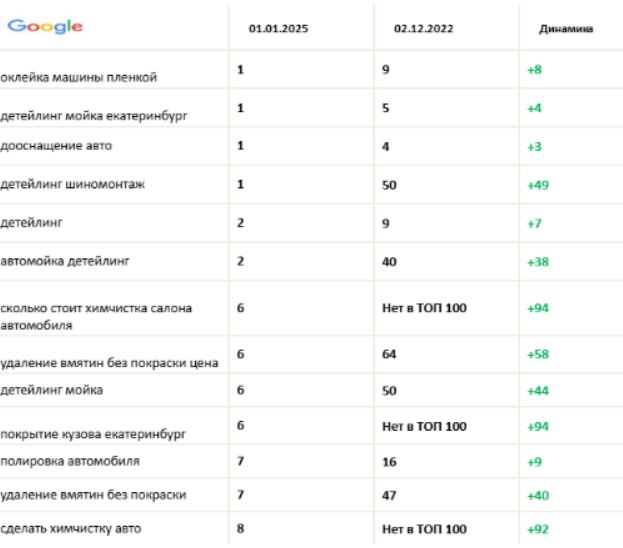The height and width of the screenshot is (548, 623).
Task: Click 'удаление вмятин без покраски цена' keyword
Action: point(109,363)
